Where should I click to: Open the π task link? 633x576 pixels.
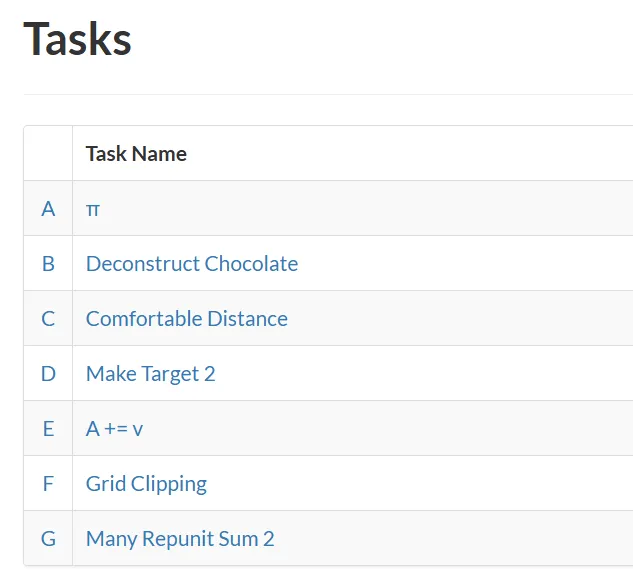[92, 210]
